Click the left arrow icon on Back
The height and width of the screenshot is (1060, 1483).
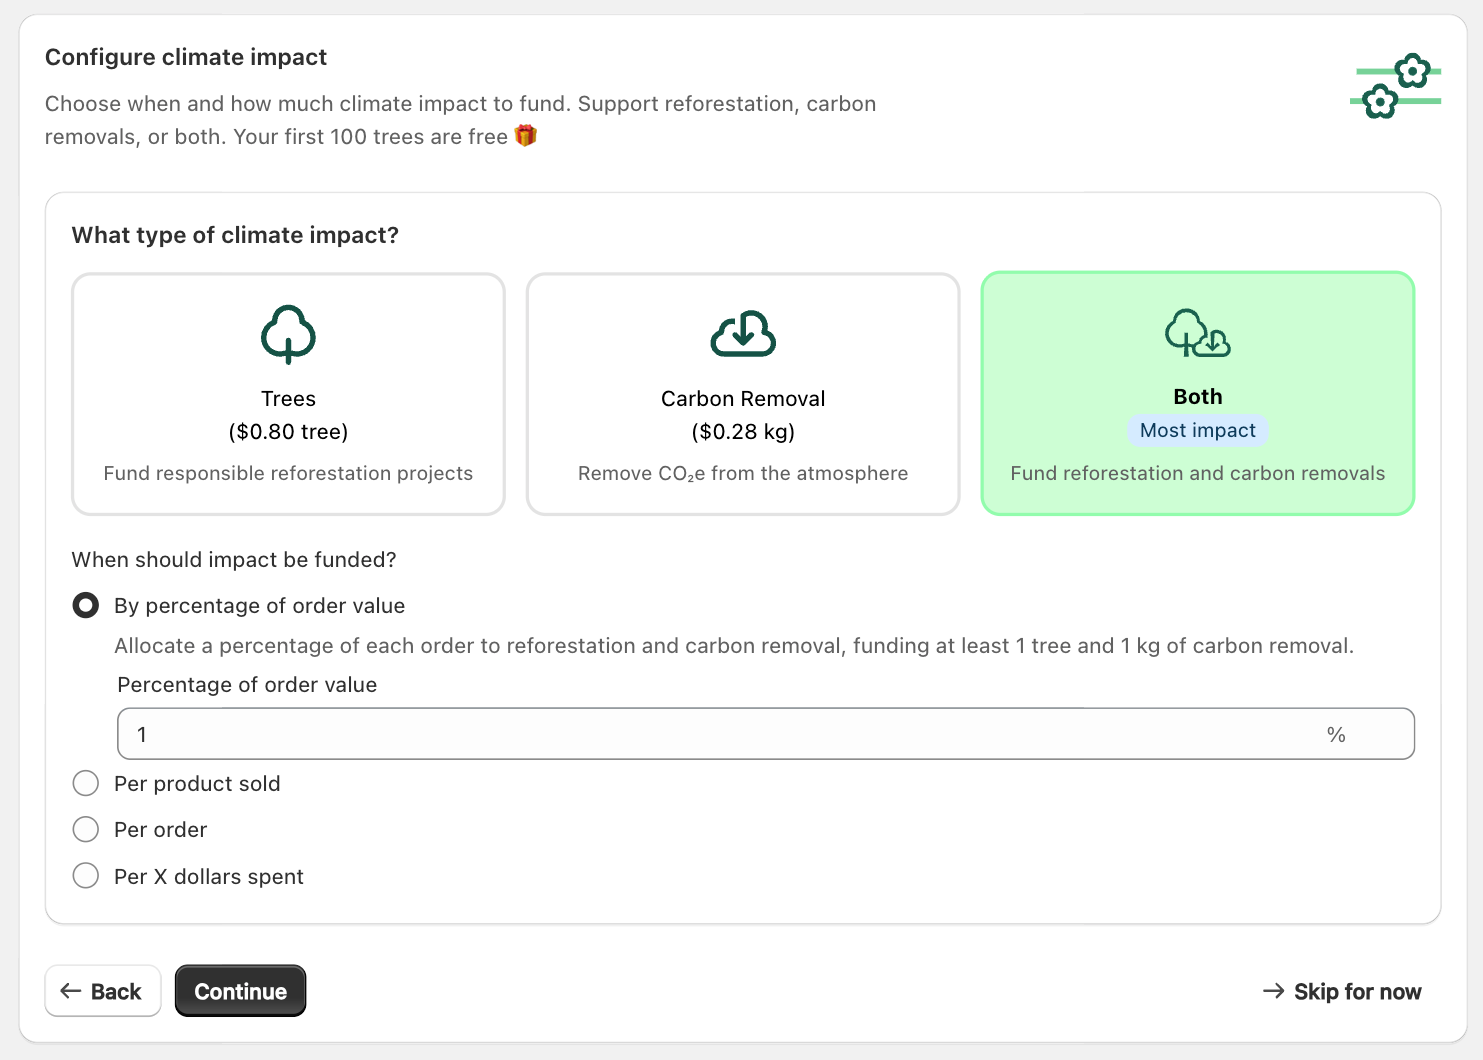(x=71, y=991)
